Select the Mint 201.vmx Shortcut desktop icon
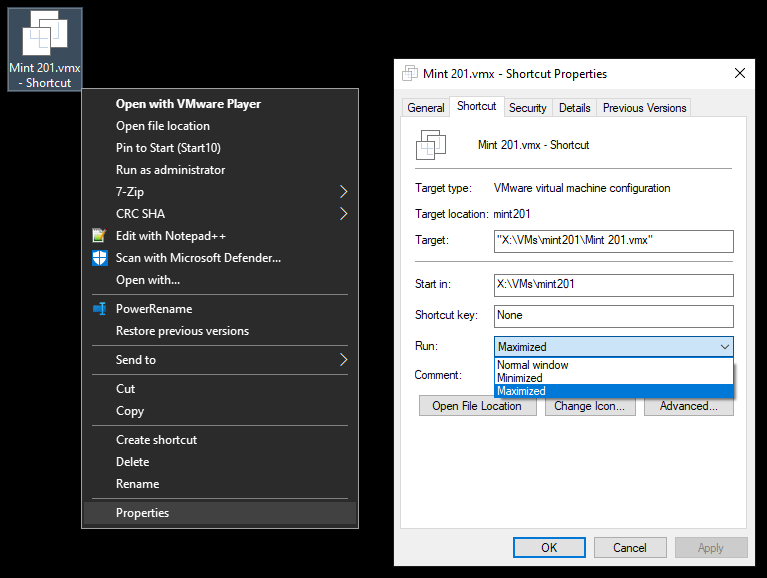Image resolution: width=767 pixels, height=578 pixels. [x=45, y=49]
